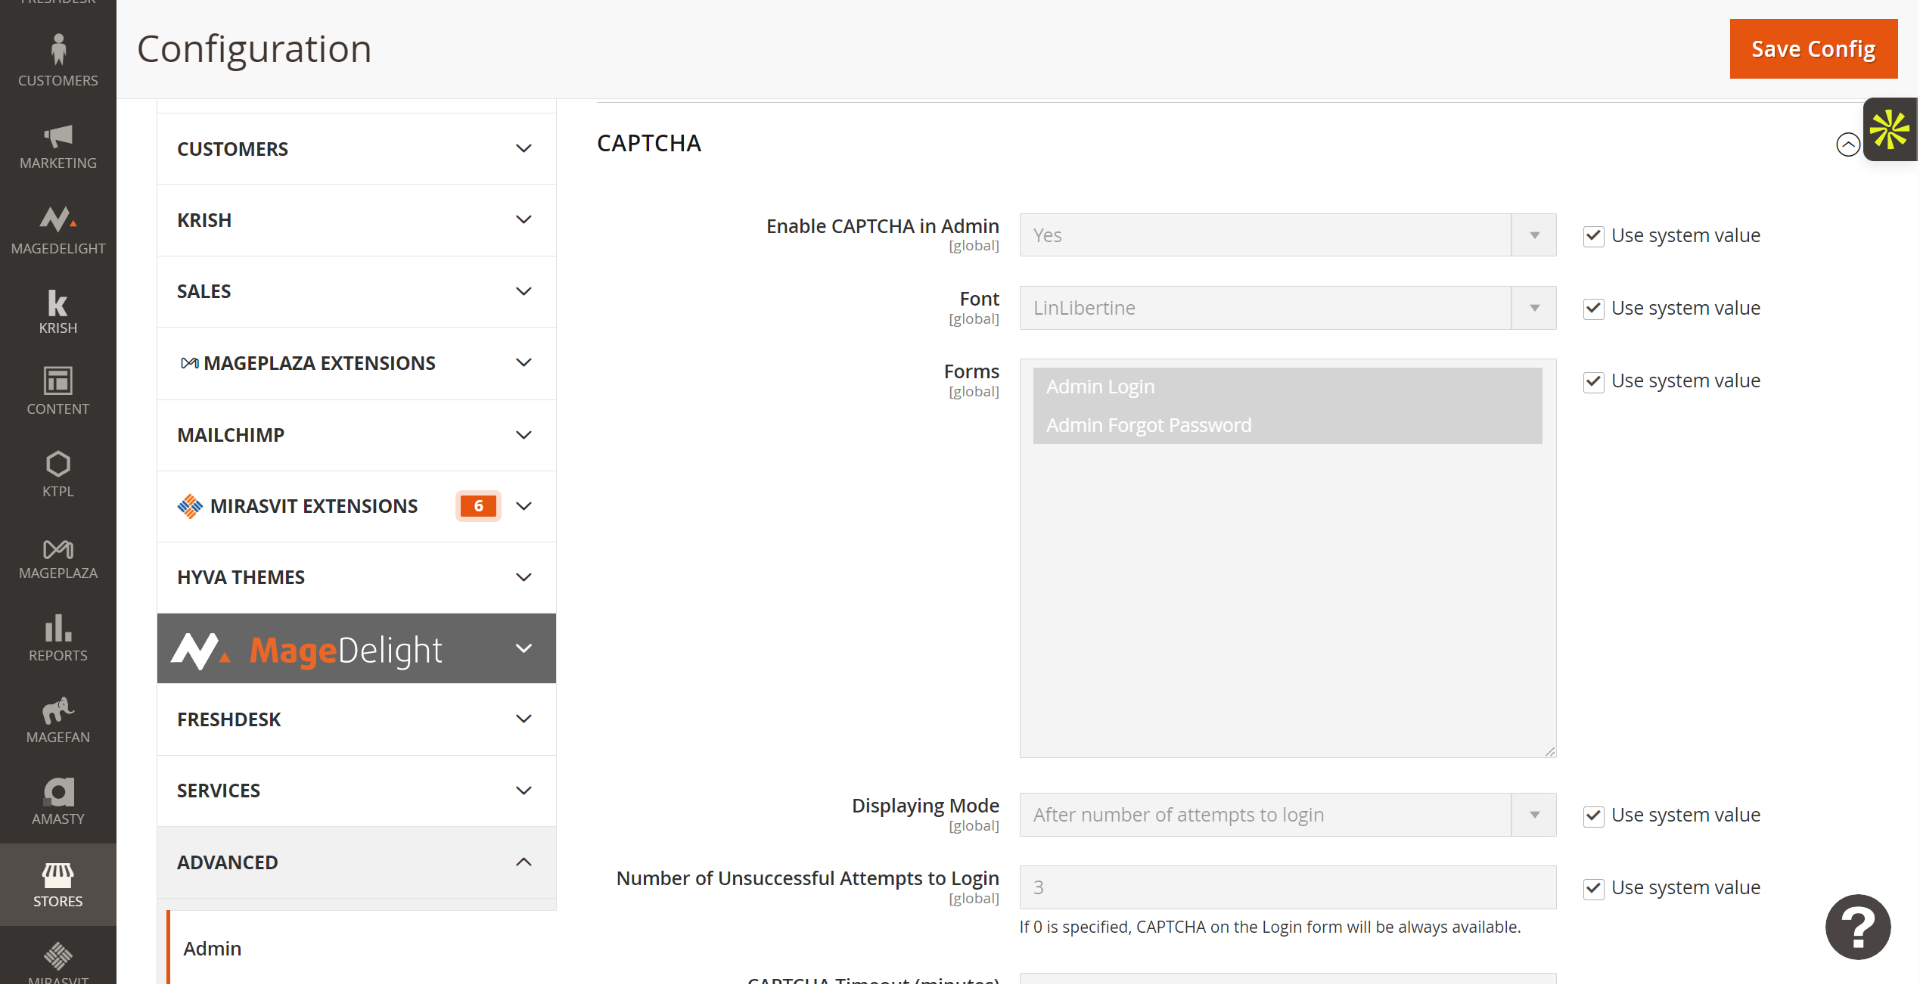Open the Mageplaza sidebar menu

point(58,557)
